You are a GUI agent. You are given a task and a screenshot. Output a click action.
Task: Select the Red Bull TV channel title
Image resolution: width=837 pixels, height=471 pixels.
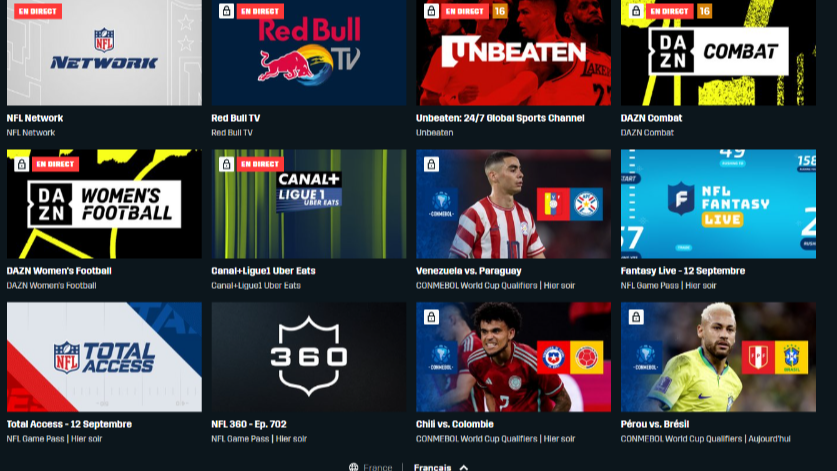235,118
